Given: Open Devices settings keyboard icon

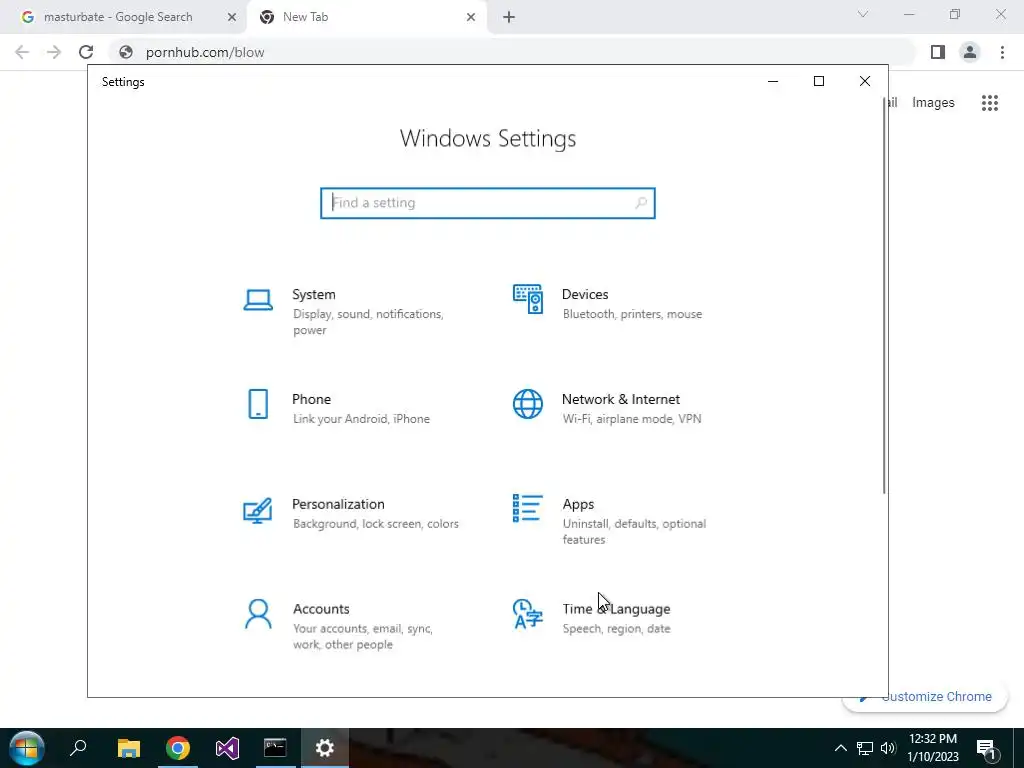Looking at the screenshot, I should tap(528, 299).
